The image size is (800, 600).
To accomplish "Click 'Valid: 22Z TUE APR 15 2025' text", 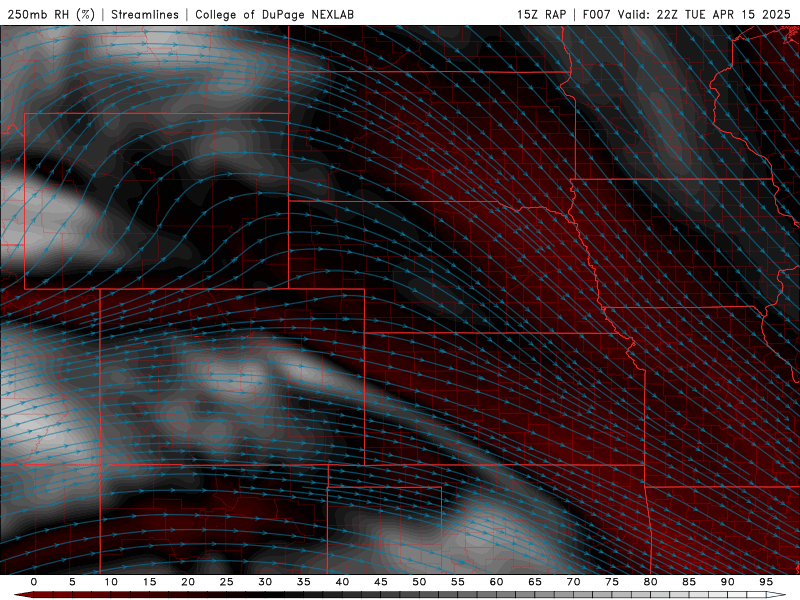I will pos(704,14).
